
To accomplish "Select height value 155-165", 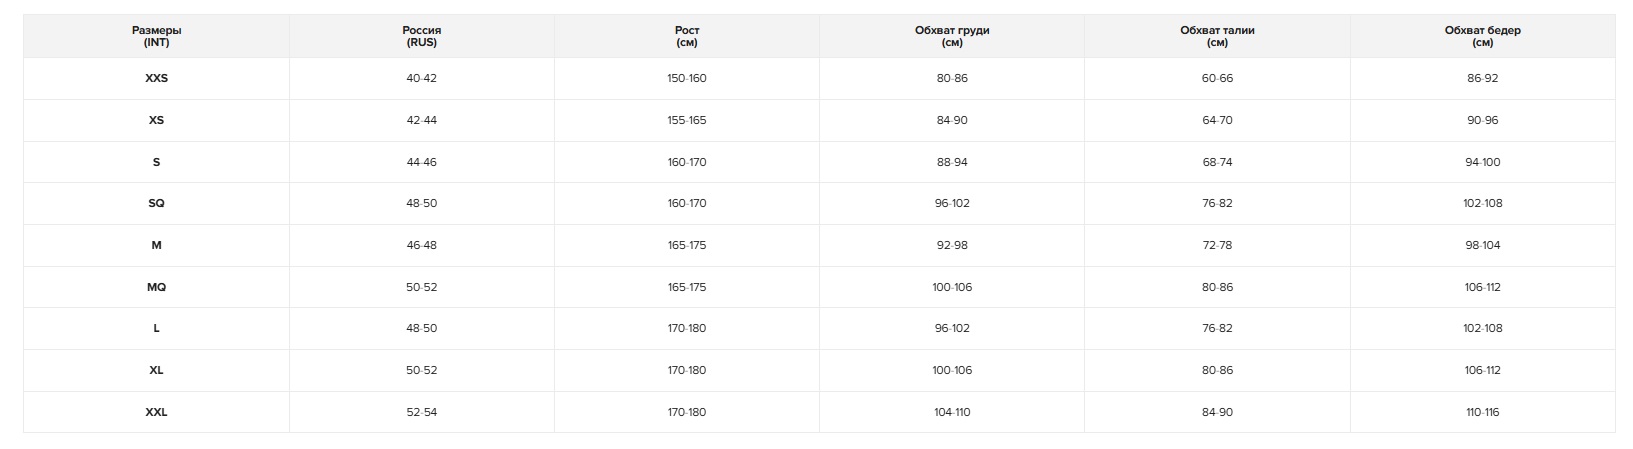I will click(686, 120).
